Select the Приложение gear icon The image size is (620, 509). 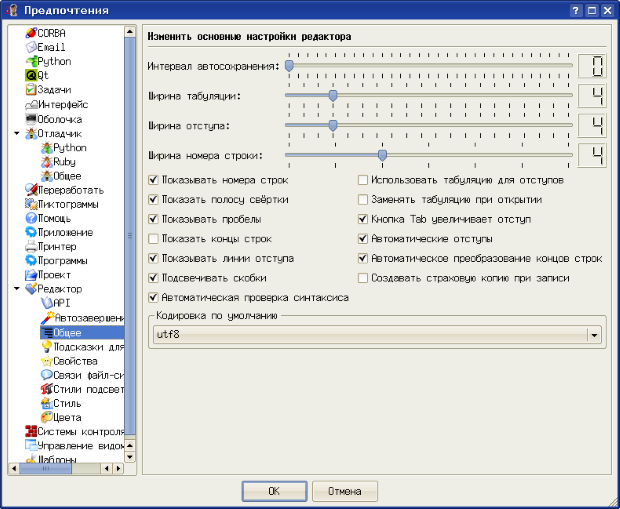(x=31, y=233)
